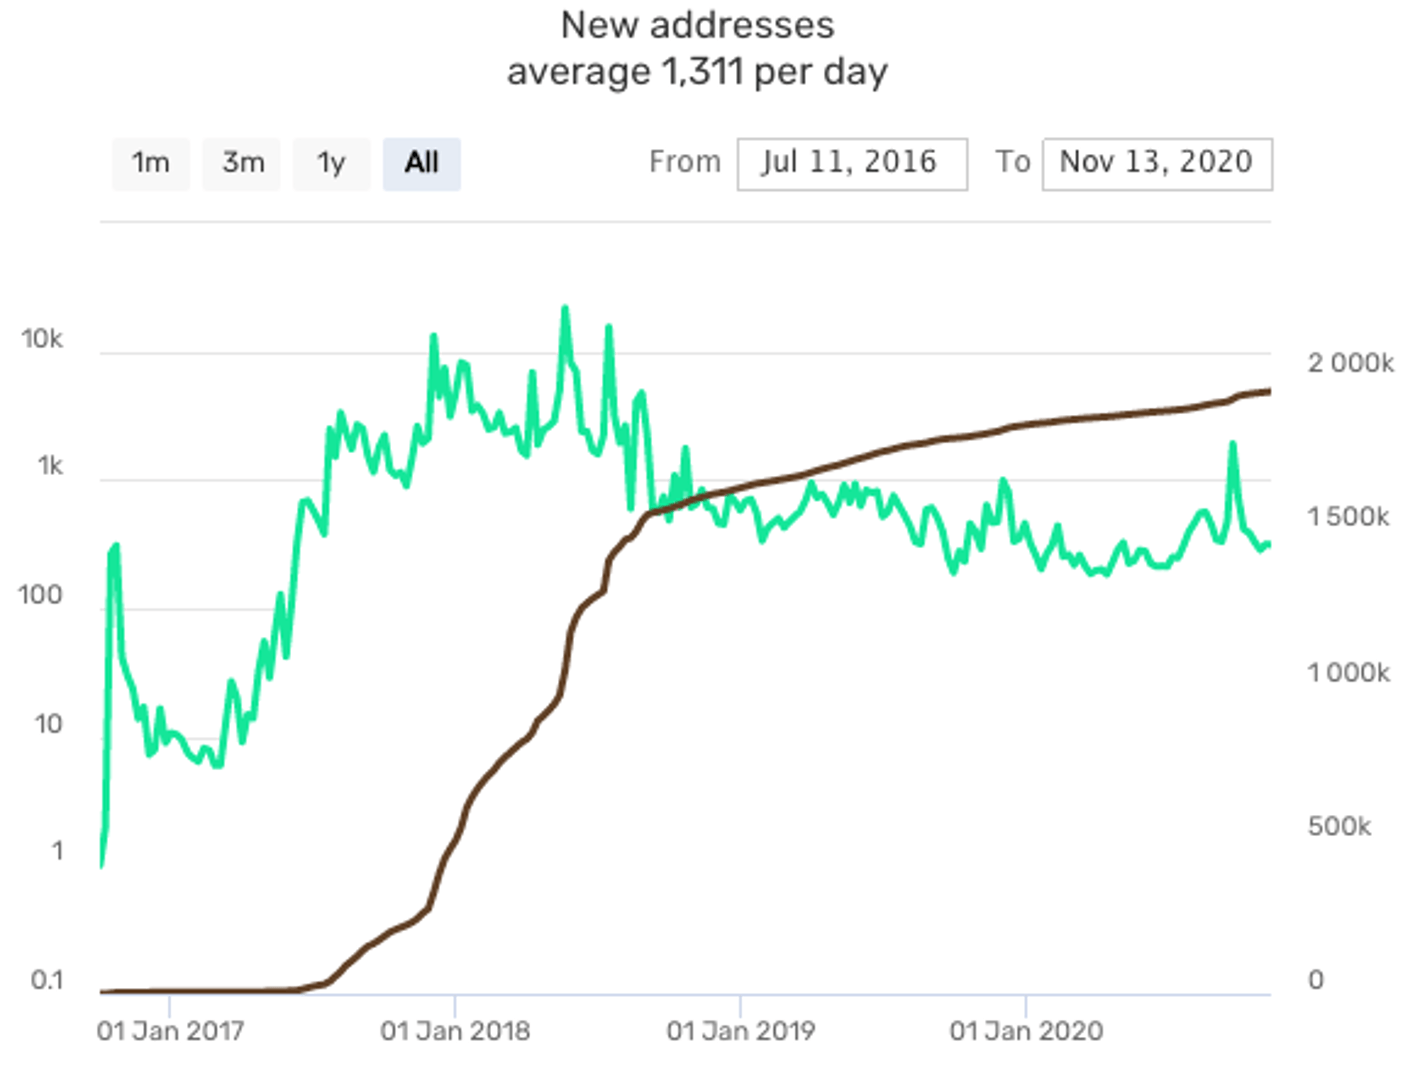Click the 01 Jan 2017 x-axis label
The image size is (1414, 1077).
coord(170,1031)
